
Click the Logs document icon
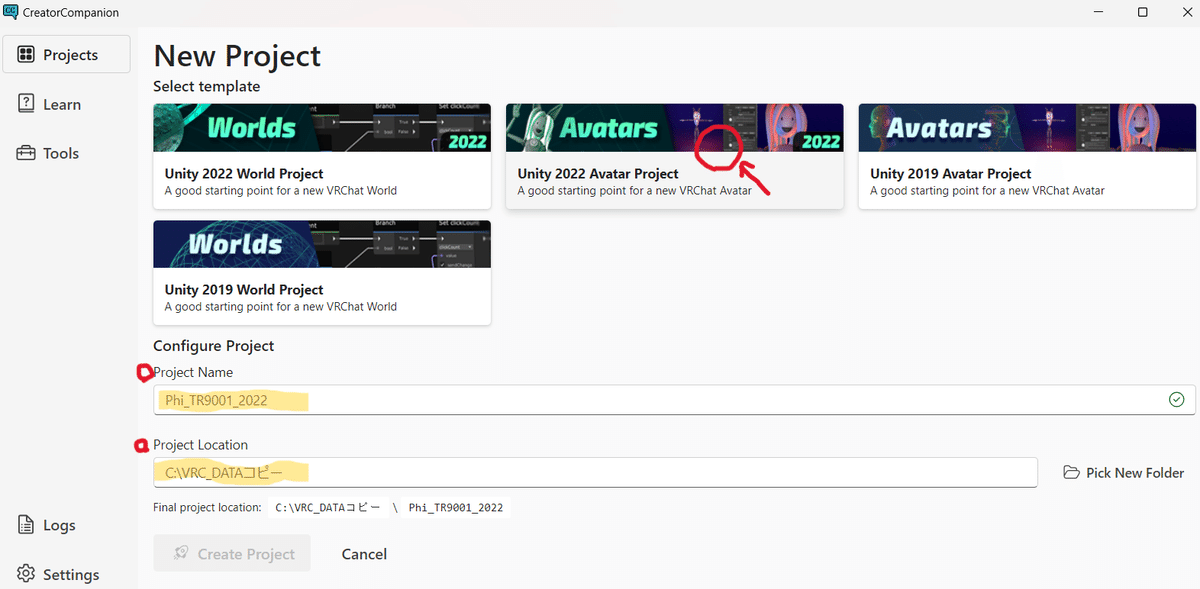click(x=26, y=525)
